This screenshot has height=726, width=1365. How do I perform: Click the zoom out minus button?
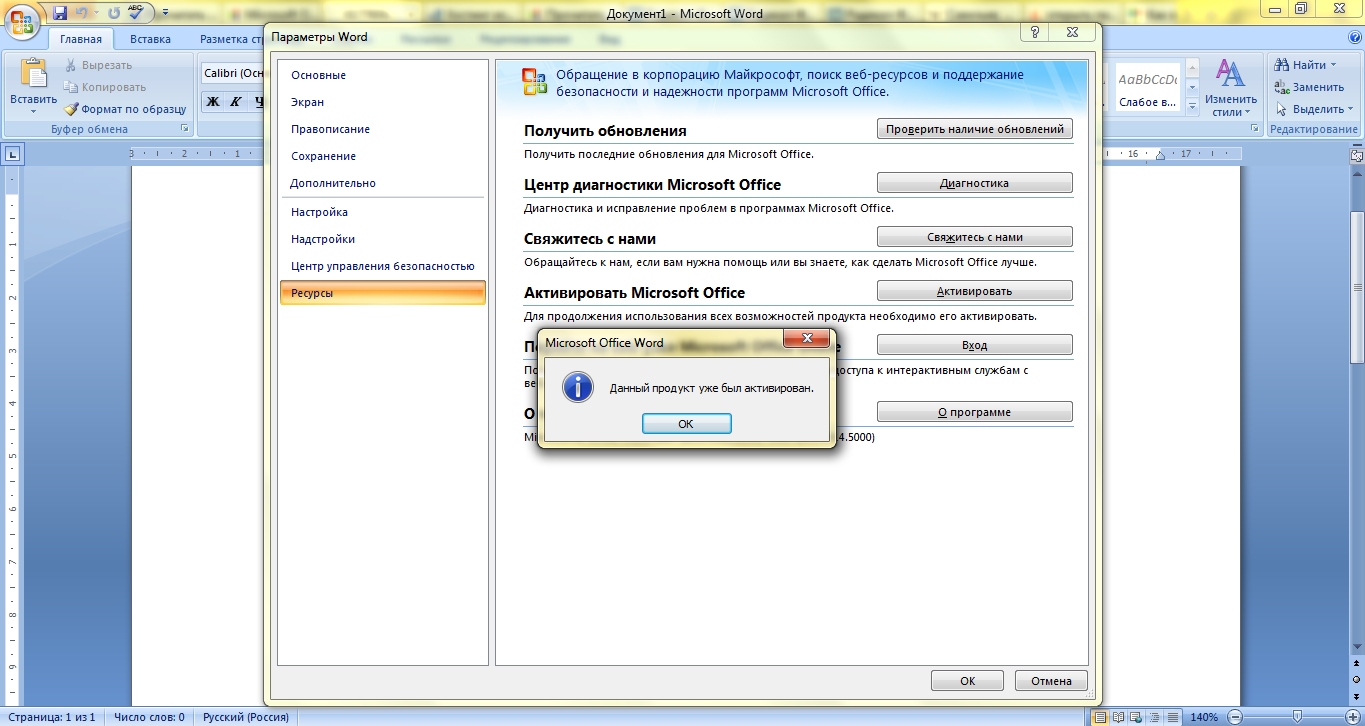click(x=1236, y=717)
